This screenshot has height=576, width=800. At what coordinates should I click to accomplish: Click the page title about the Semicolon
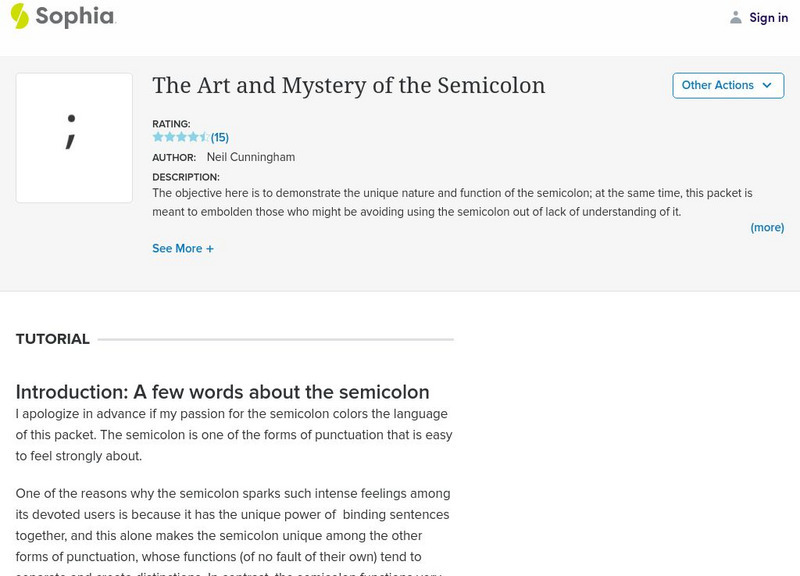tap(348, 85)
